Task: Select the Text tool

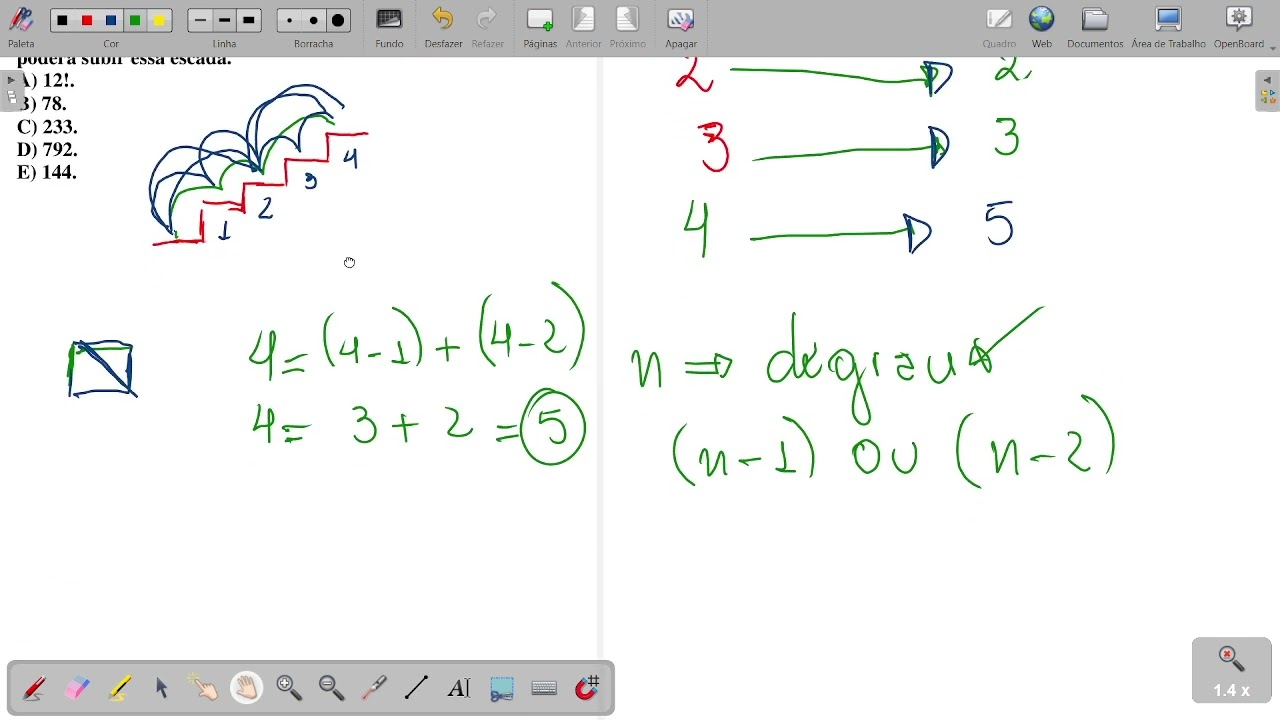Action: (459, 688)
